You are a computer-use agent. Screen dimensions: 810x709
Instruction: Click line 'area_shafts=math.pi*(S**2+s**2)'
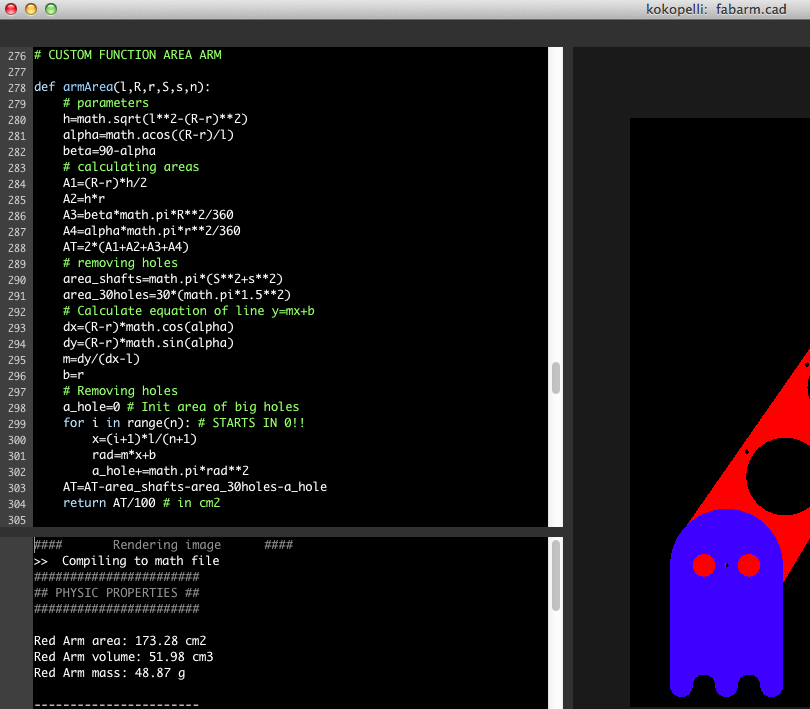[x=173, y=279]
